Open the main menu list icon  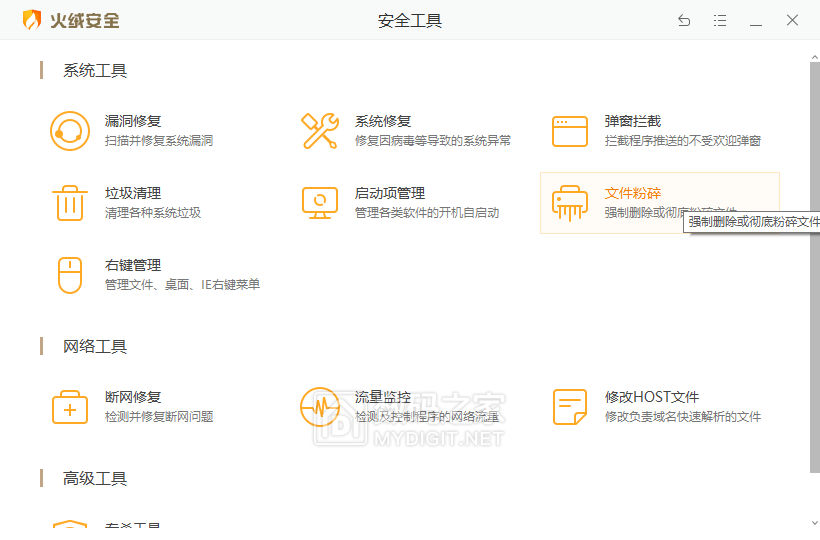click(720, 20)
